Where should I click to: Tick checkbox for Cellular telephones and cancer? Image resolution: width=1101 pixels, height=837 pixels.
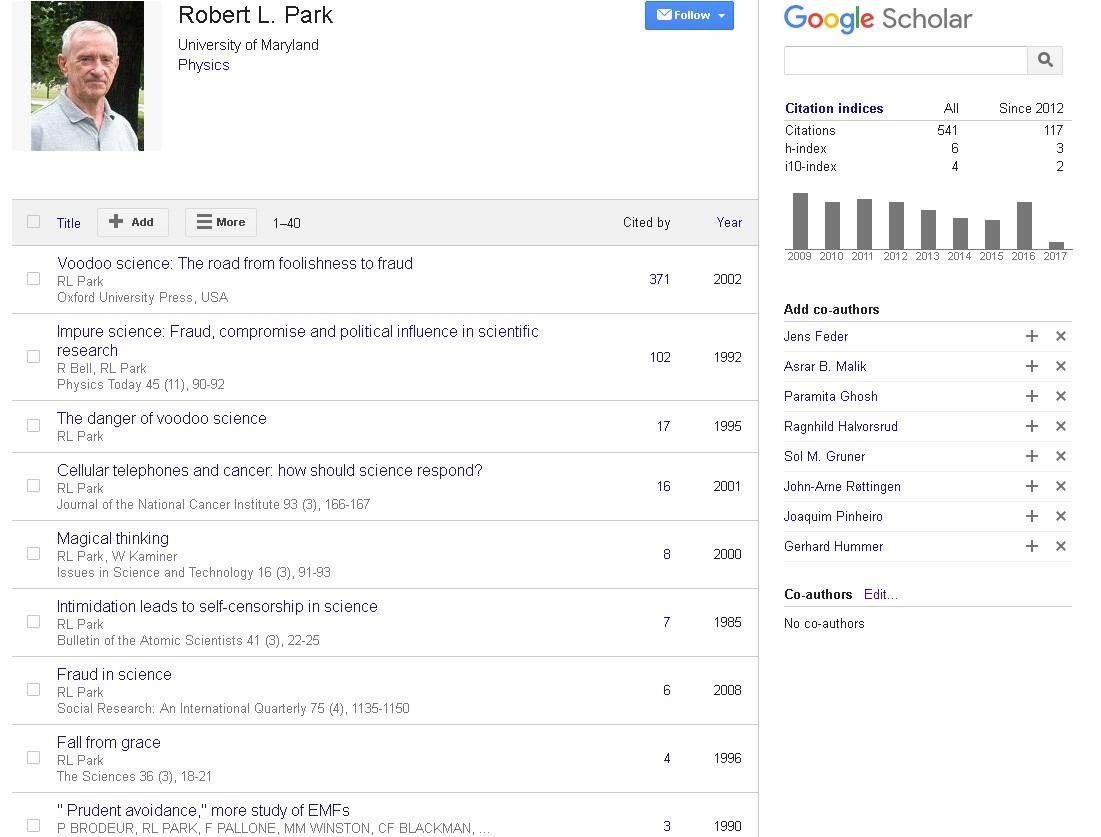pyautogui.click(x=33, y=486)
